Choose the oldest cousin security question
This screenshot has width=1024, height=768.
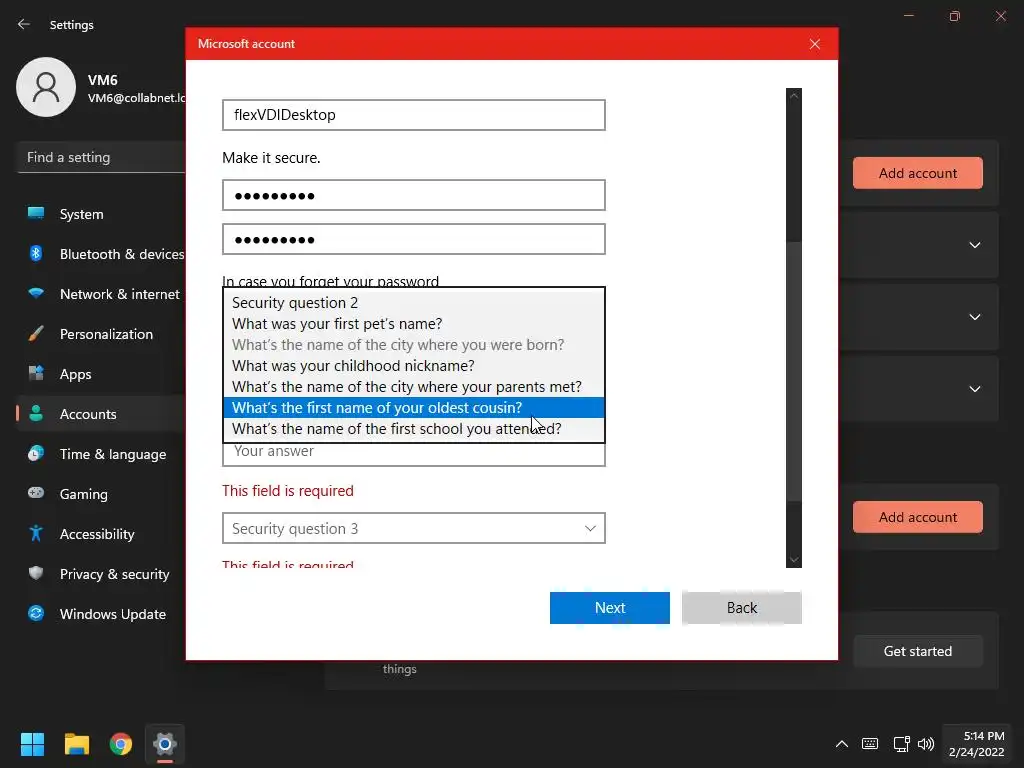click(414, 408)
